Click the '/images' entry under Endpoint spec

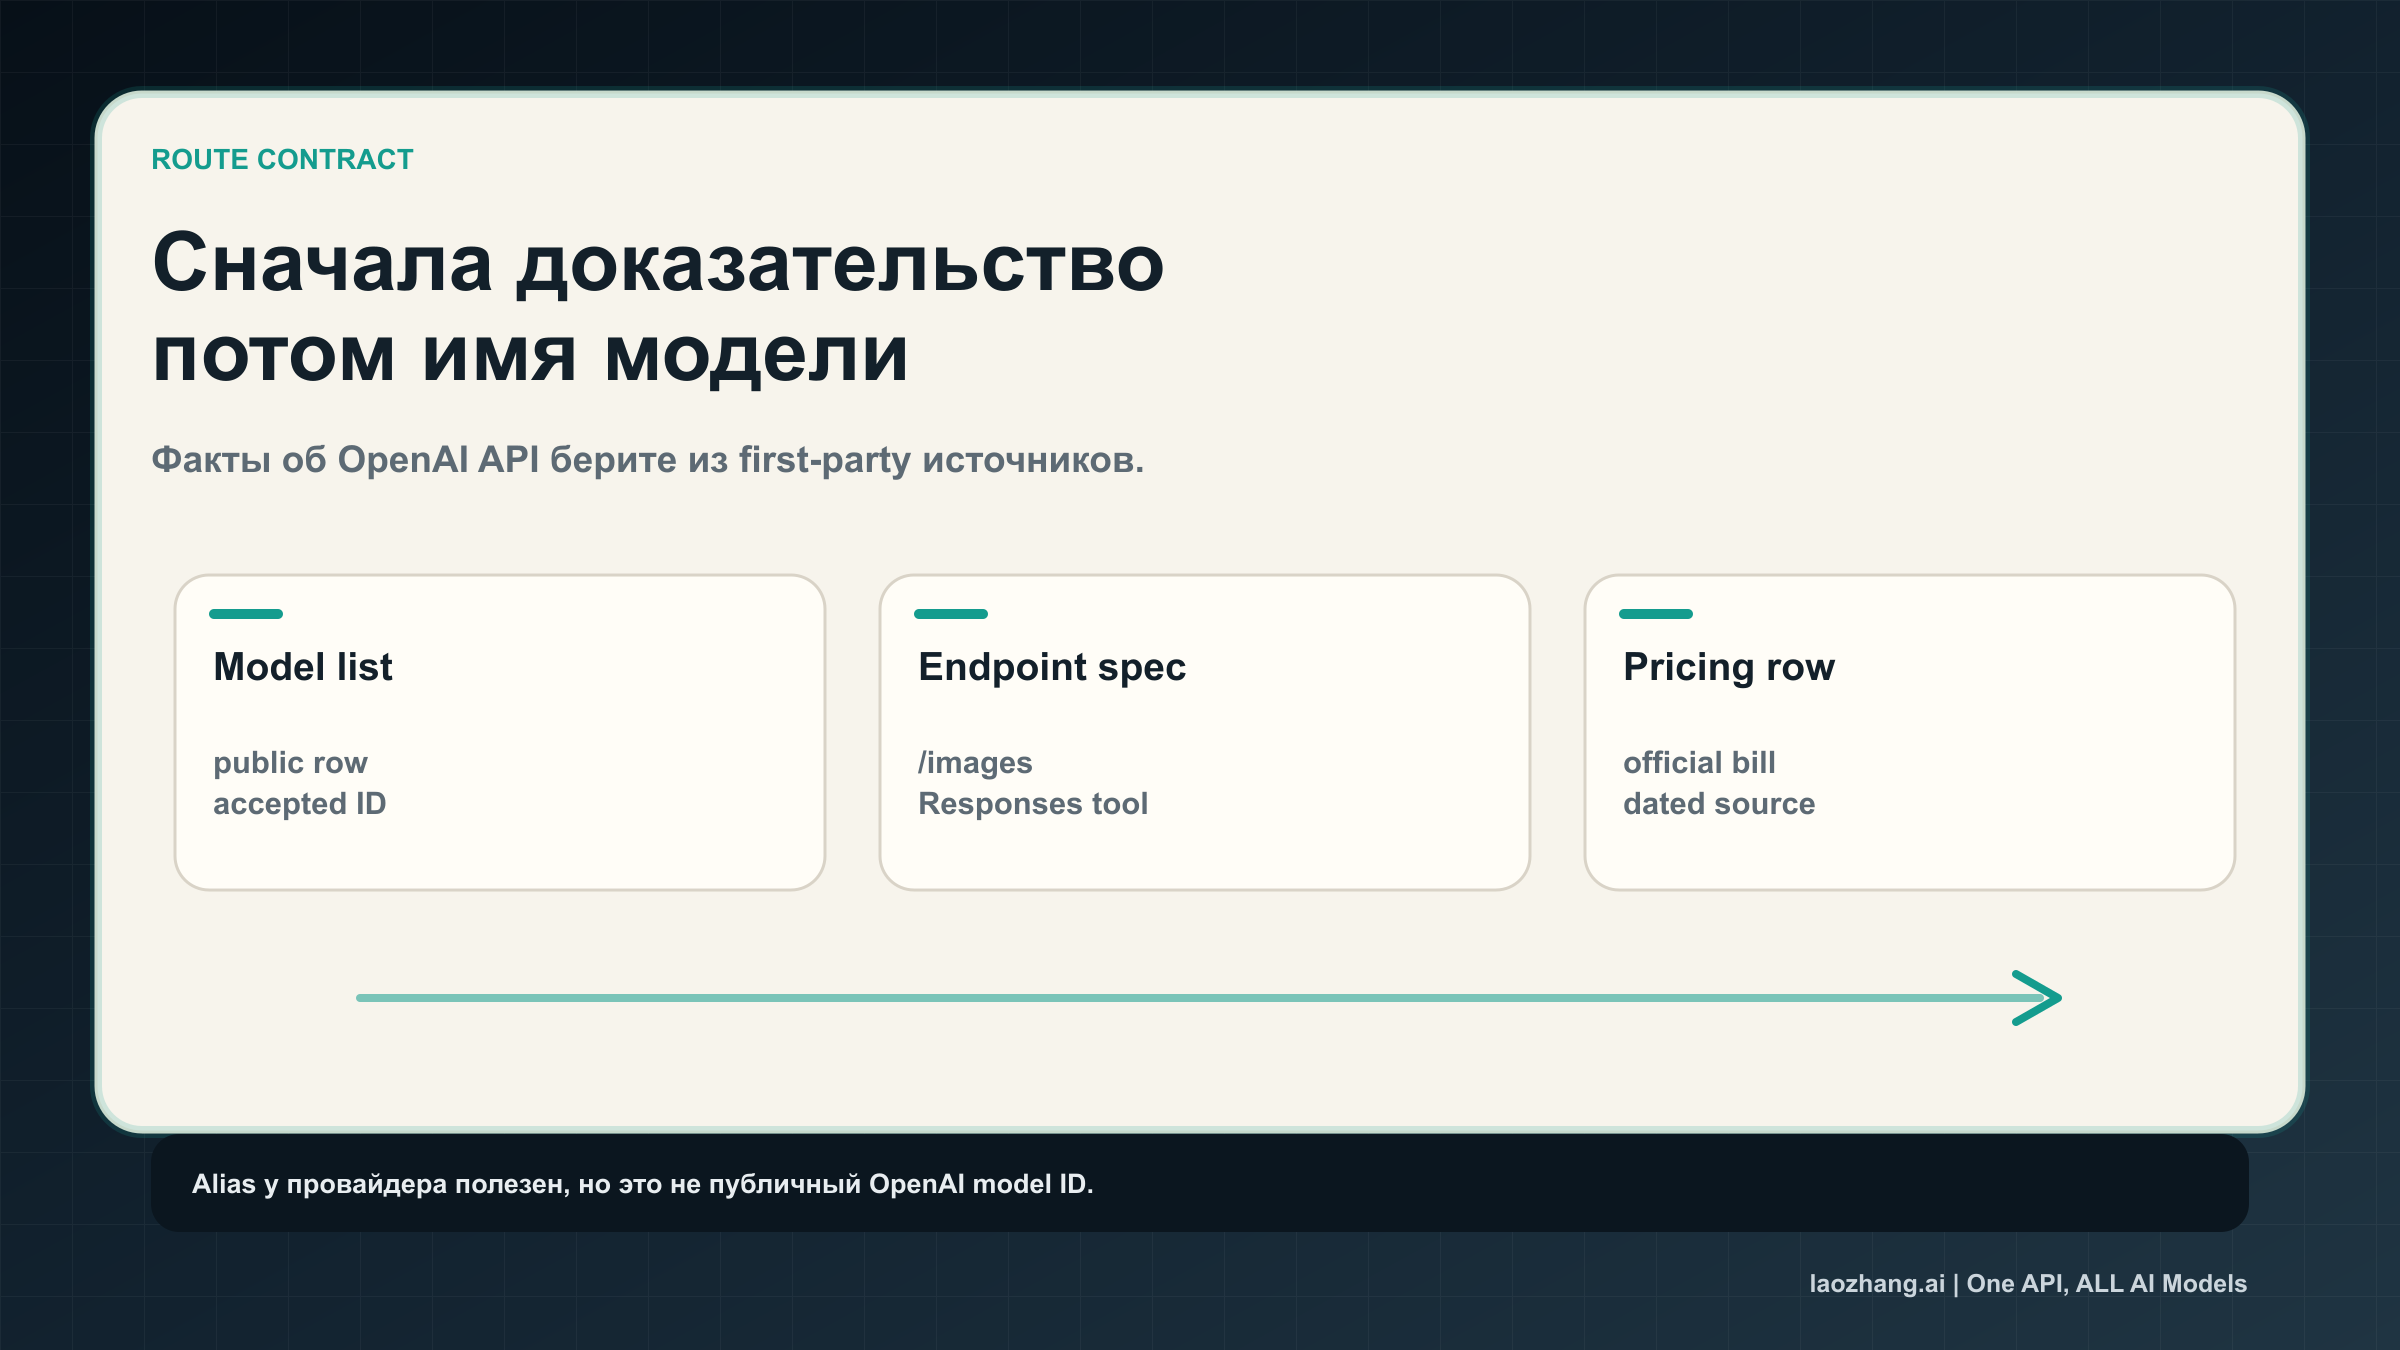976,762
